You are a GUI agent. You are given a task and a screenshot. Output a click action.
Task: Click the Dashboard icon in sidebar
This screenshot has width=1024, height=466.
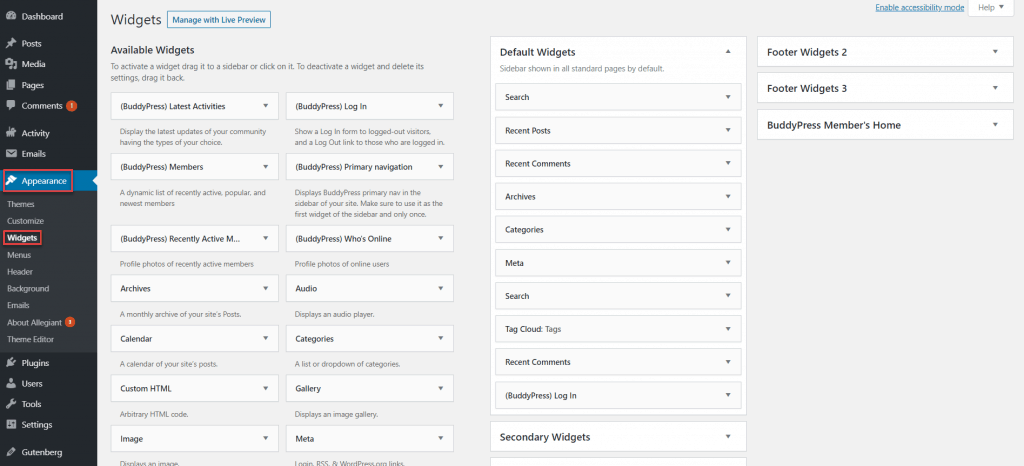coord(11,17)
